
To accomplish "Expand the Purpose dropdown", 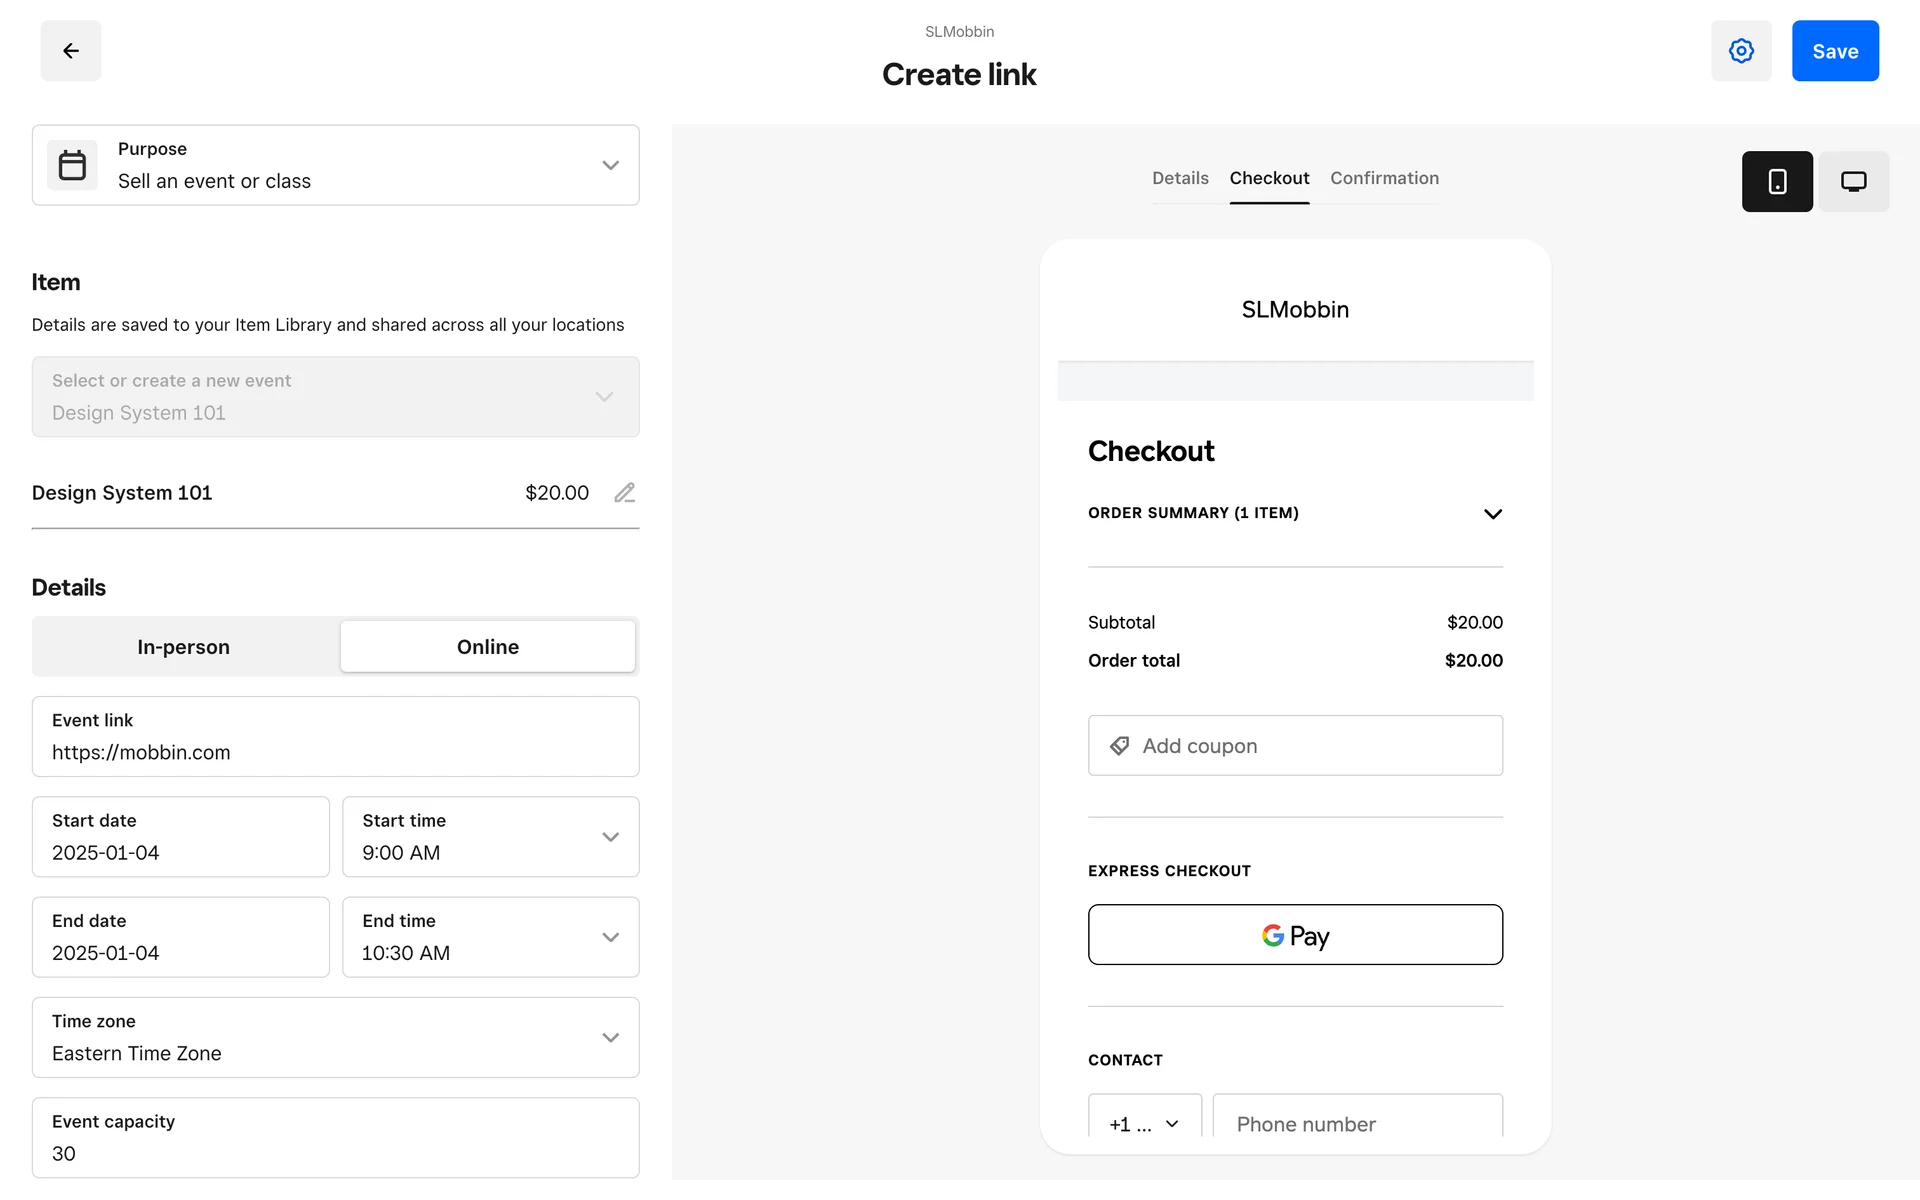I will 610,165.
